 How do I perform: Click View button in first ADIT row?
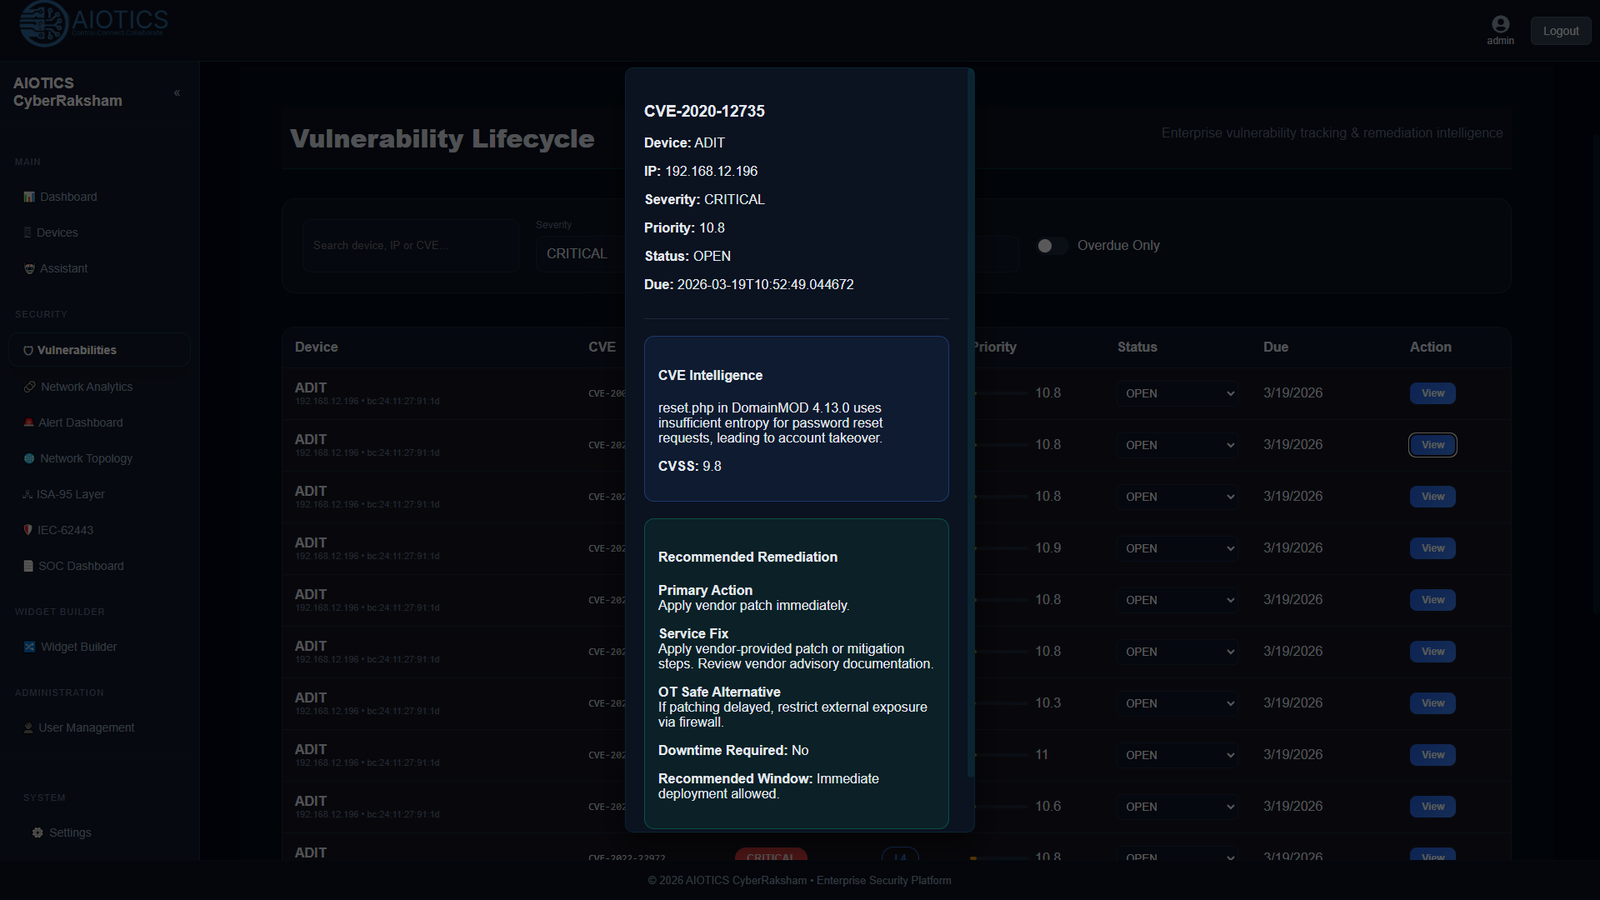click(x=1433, y=394)
